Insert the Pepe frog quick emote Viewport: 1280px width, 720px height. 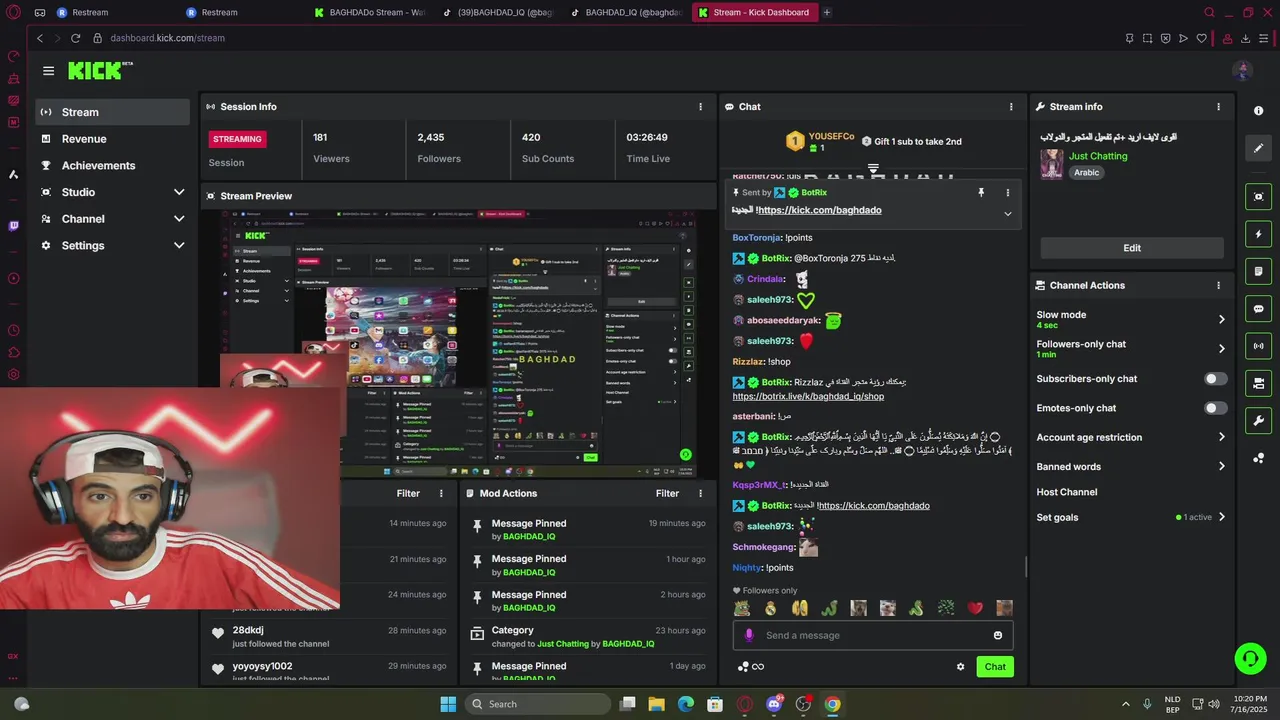742,608
